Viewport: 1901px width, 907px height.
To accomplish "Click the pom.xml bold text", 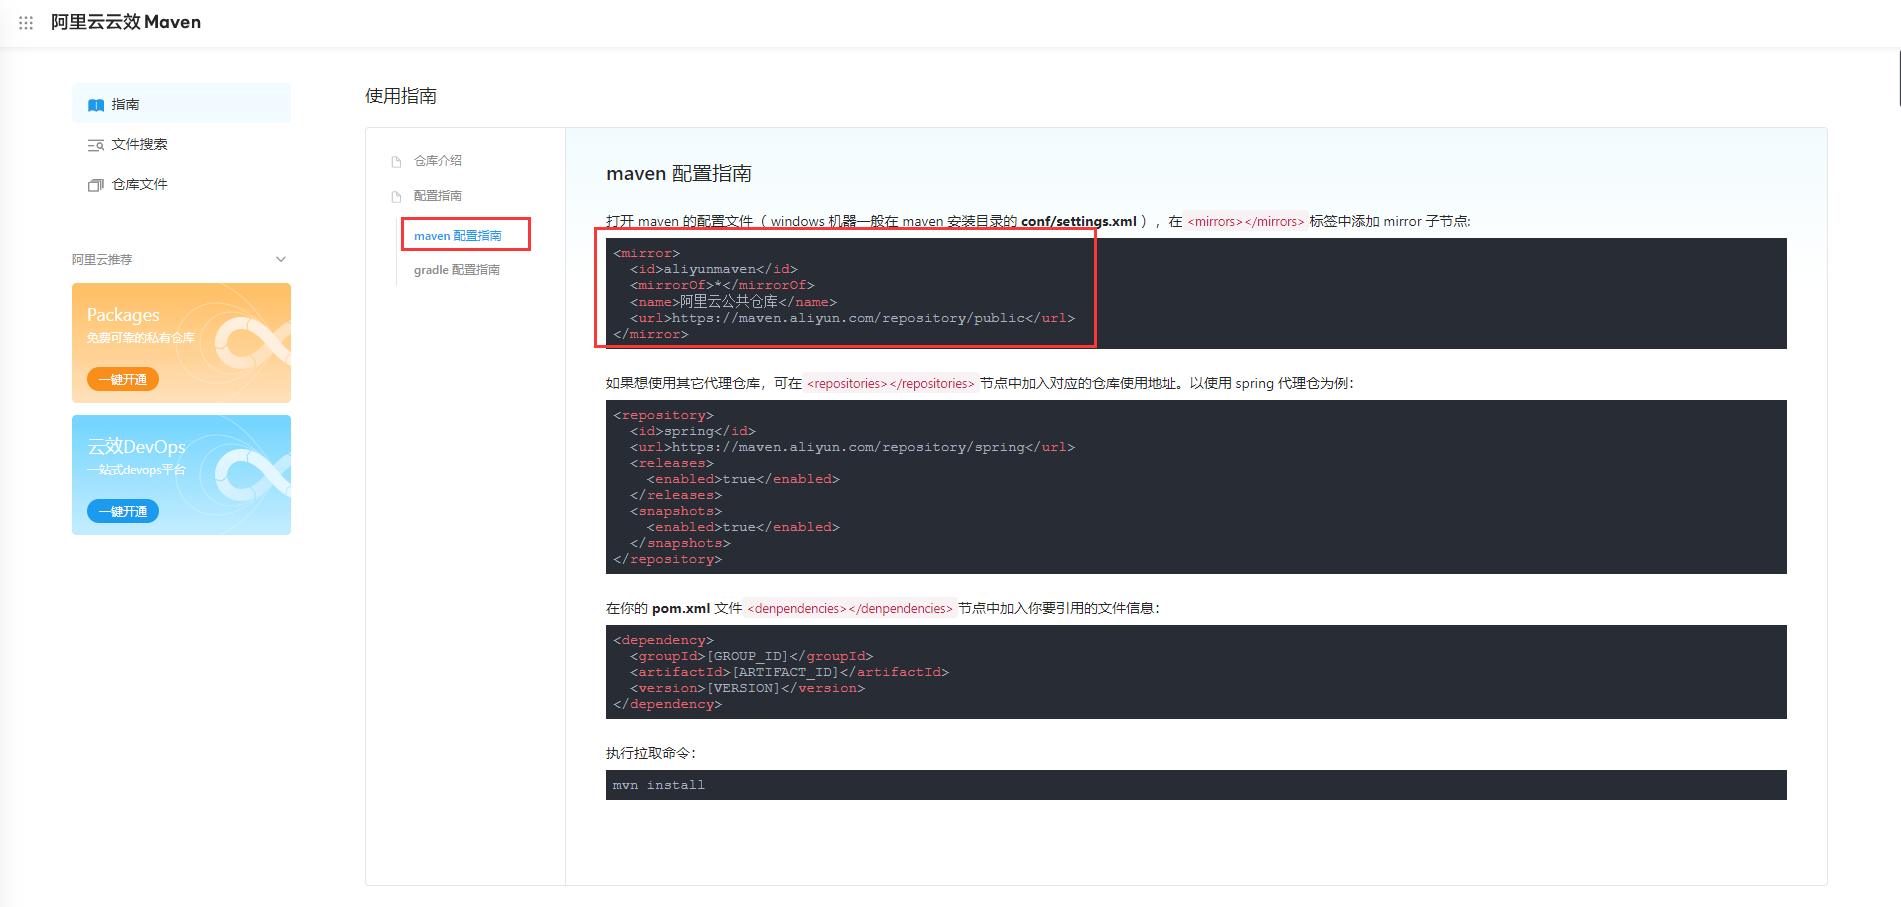I will click(681, 608).
